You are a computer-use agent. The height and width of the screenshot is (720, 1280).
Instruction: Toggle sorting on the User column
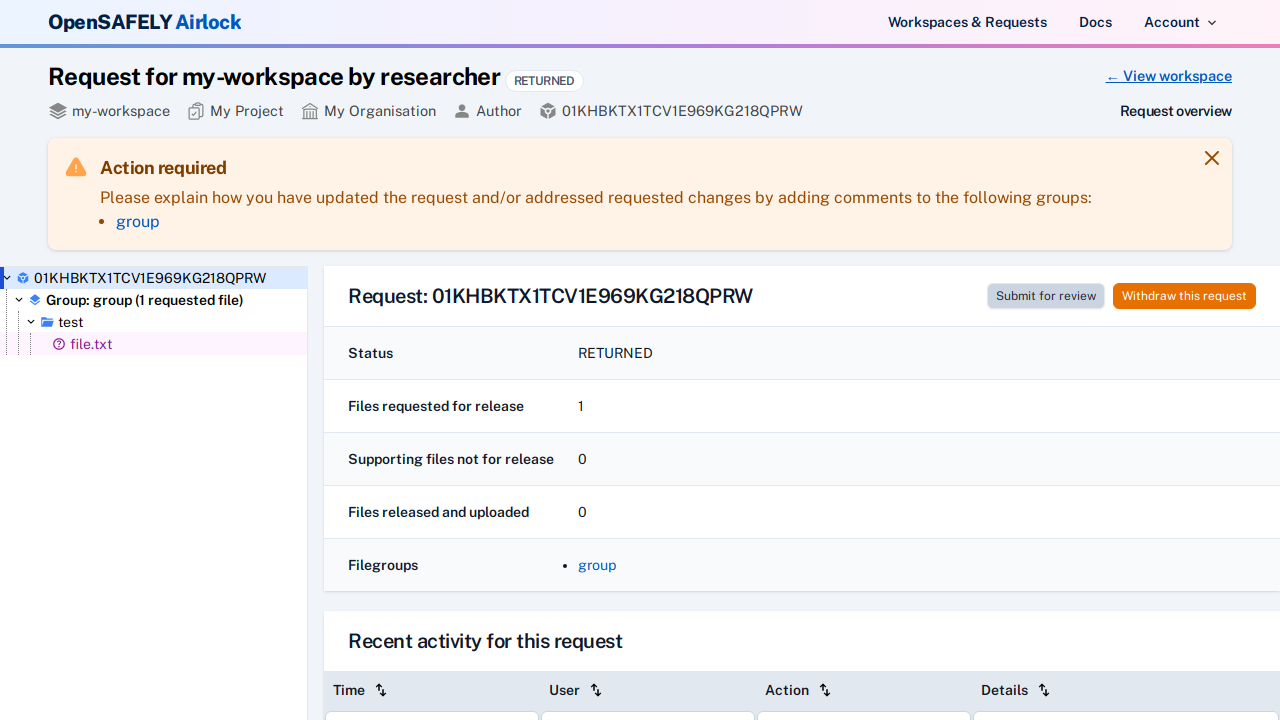pyautogui.click(x=595, y=690)
